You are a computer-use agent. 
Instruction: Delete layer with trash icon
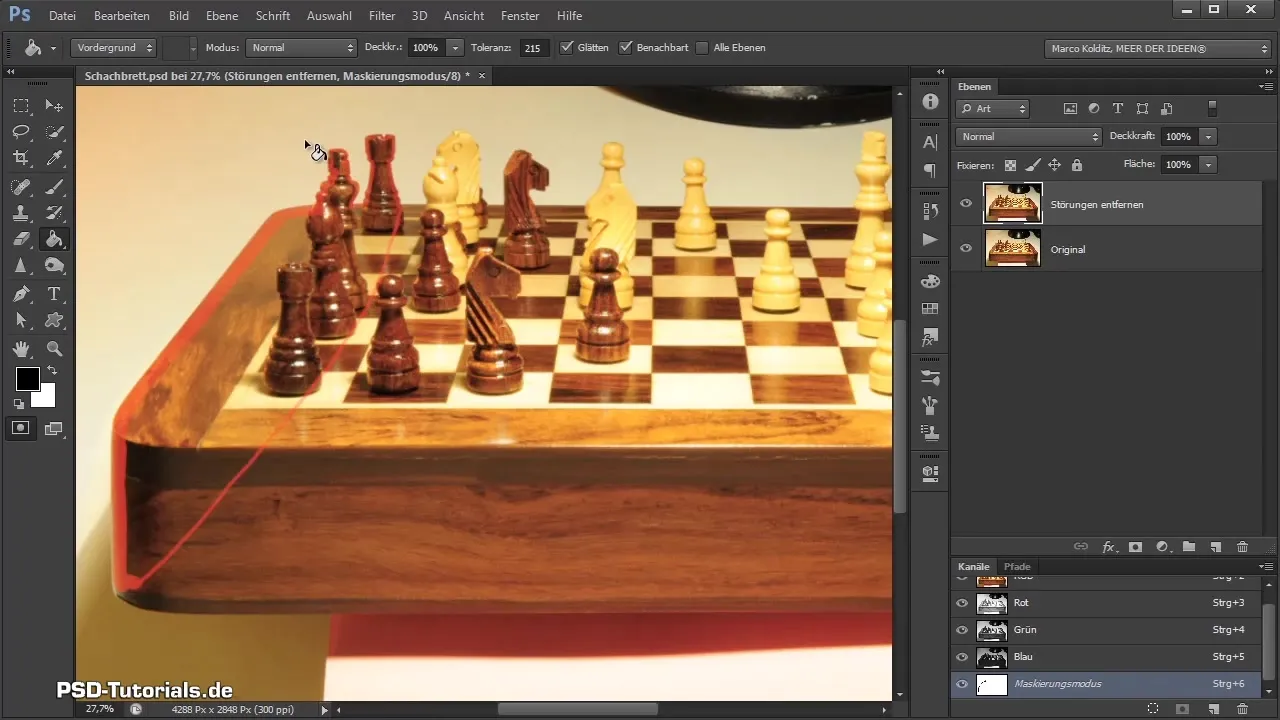point(1242,547)
